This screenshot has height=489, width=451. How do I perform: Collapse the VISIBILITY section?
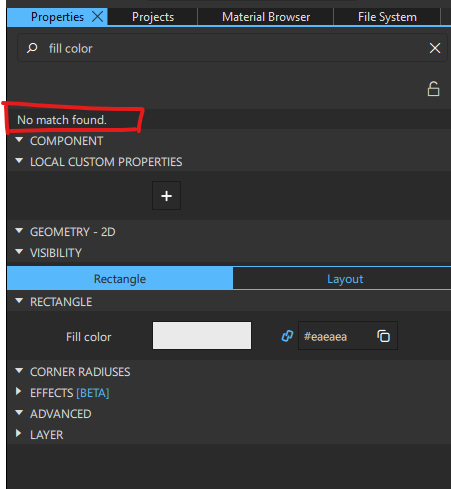(x=19, y=252)
